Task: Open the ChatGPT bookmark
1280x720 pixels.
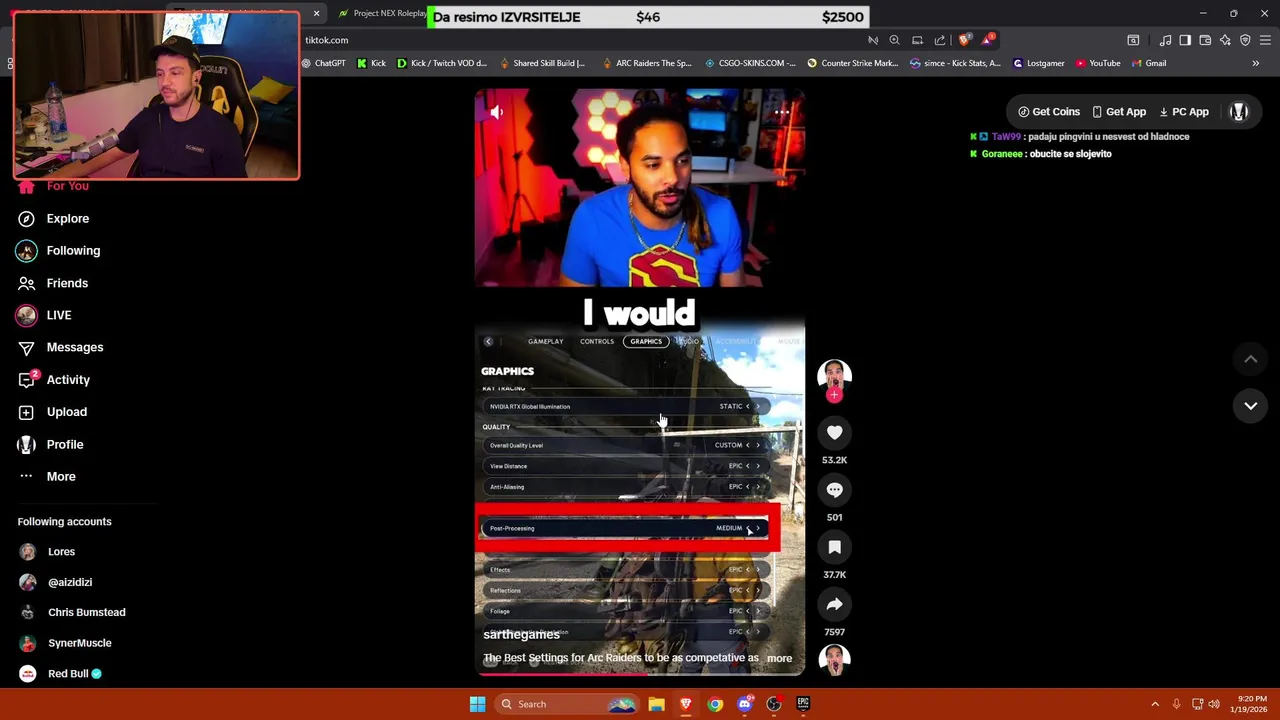Action: click(323, 63)
